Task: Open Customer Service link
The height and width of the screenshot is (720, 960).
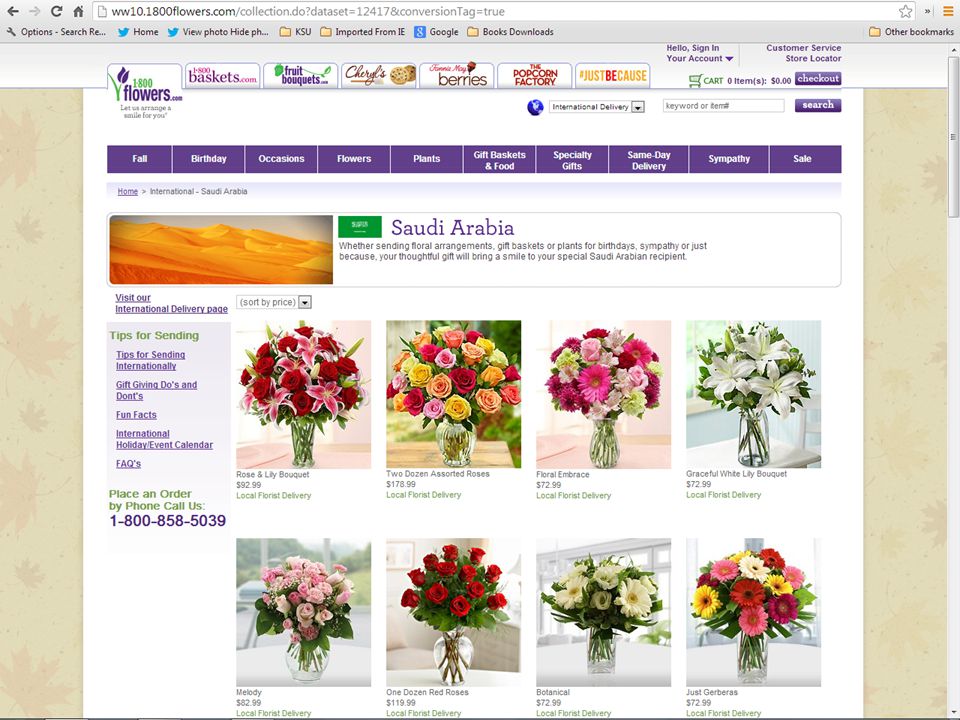Action: pyautogui.click(x=803, y=48)
